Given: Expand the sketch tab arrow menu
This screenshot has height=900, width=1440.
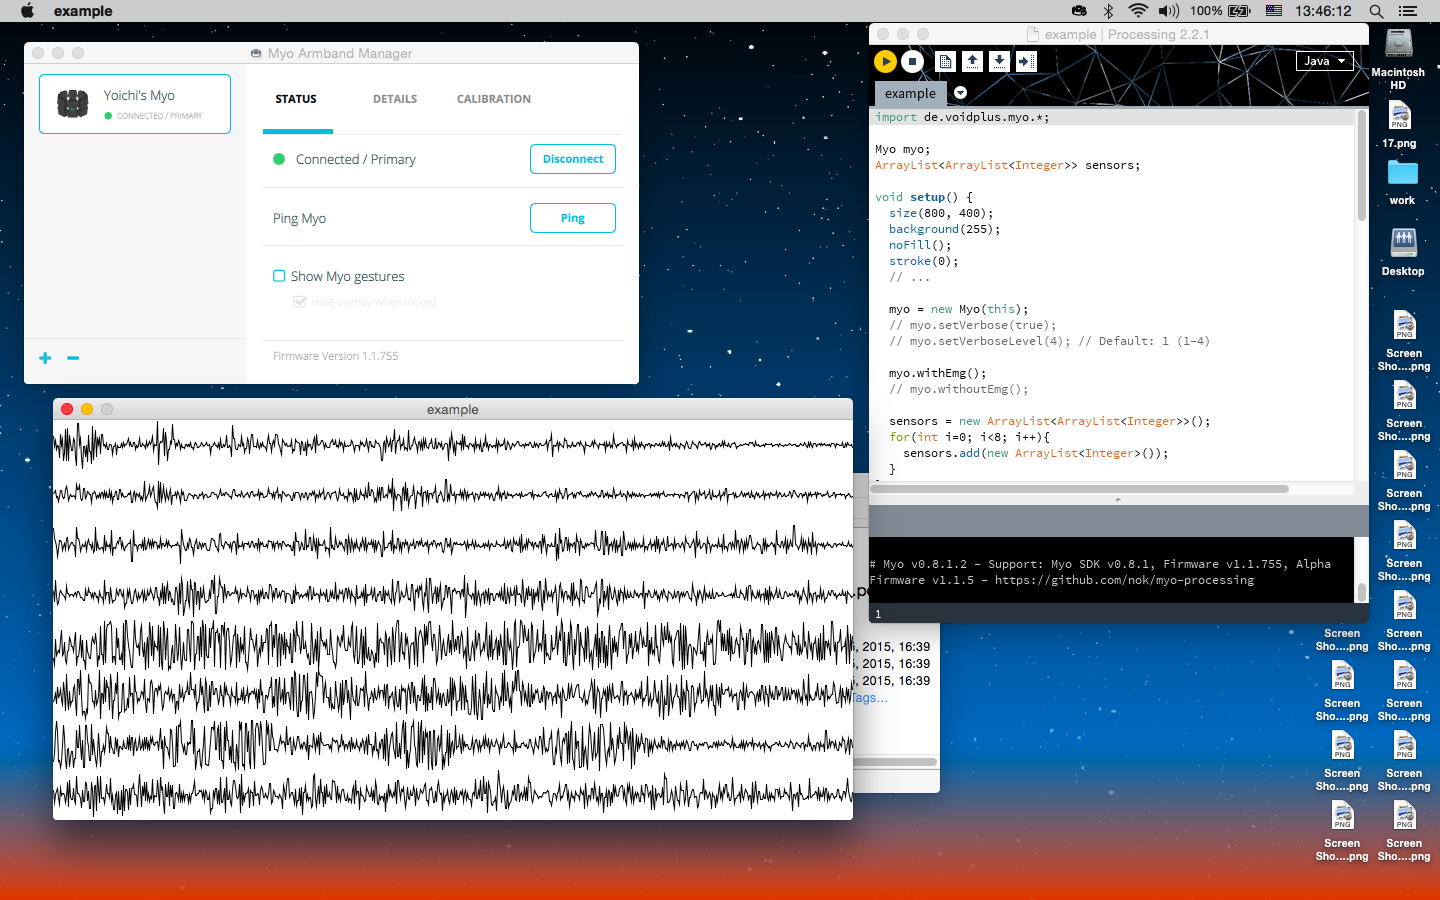Looking at the screenshot, I should tap(960, 93).
